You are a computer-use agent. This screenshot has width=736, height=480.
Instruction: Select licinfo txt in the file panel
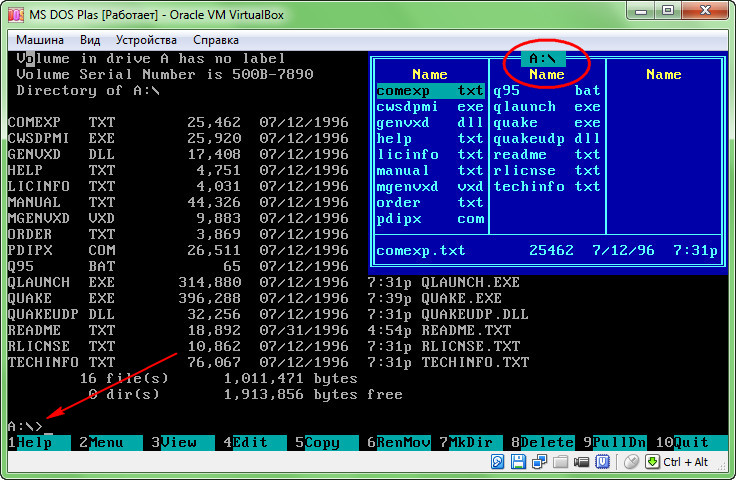coord(430,154)
